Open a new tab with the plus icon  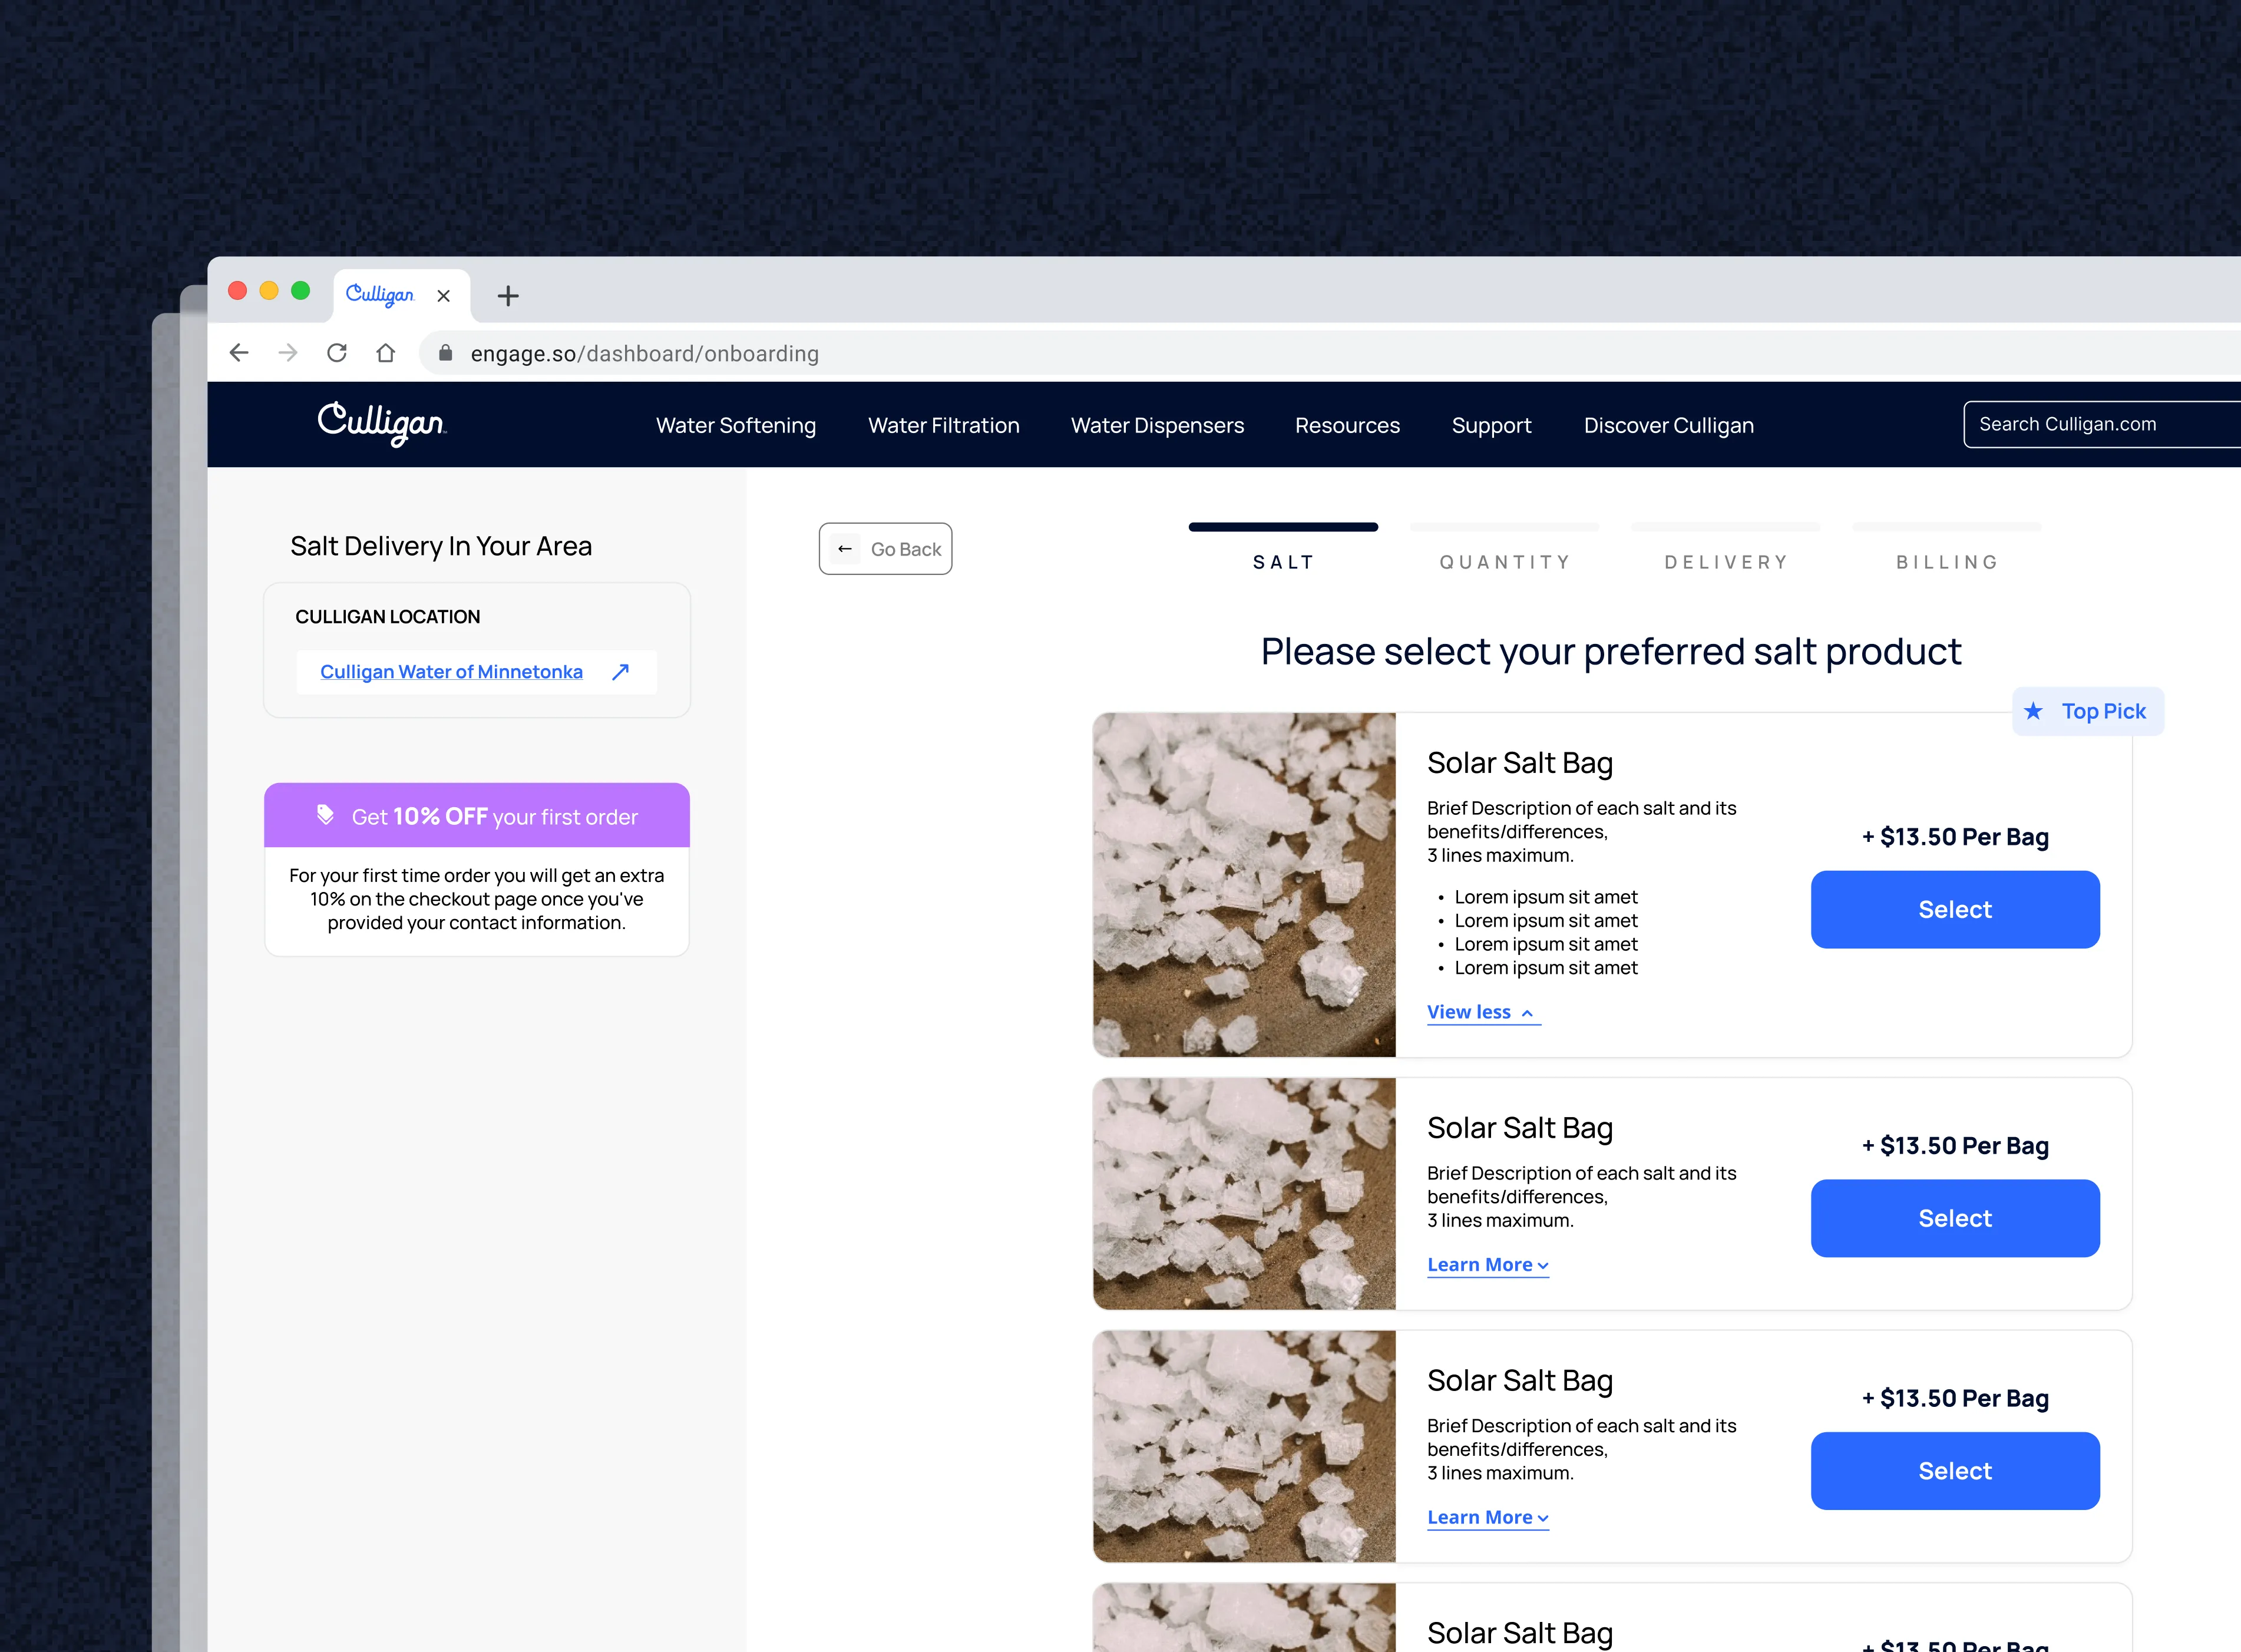pyautogui.click(x=508, y=296)
